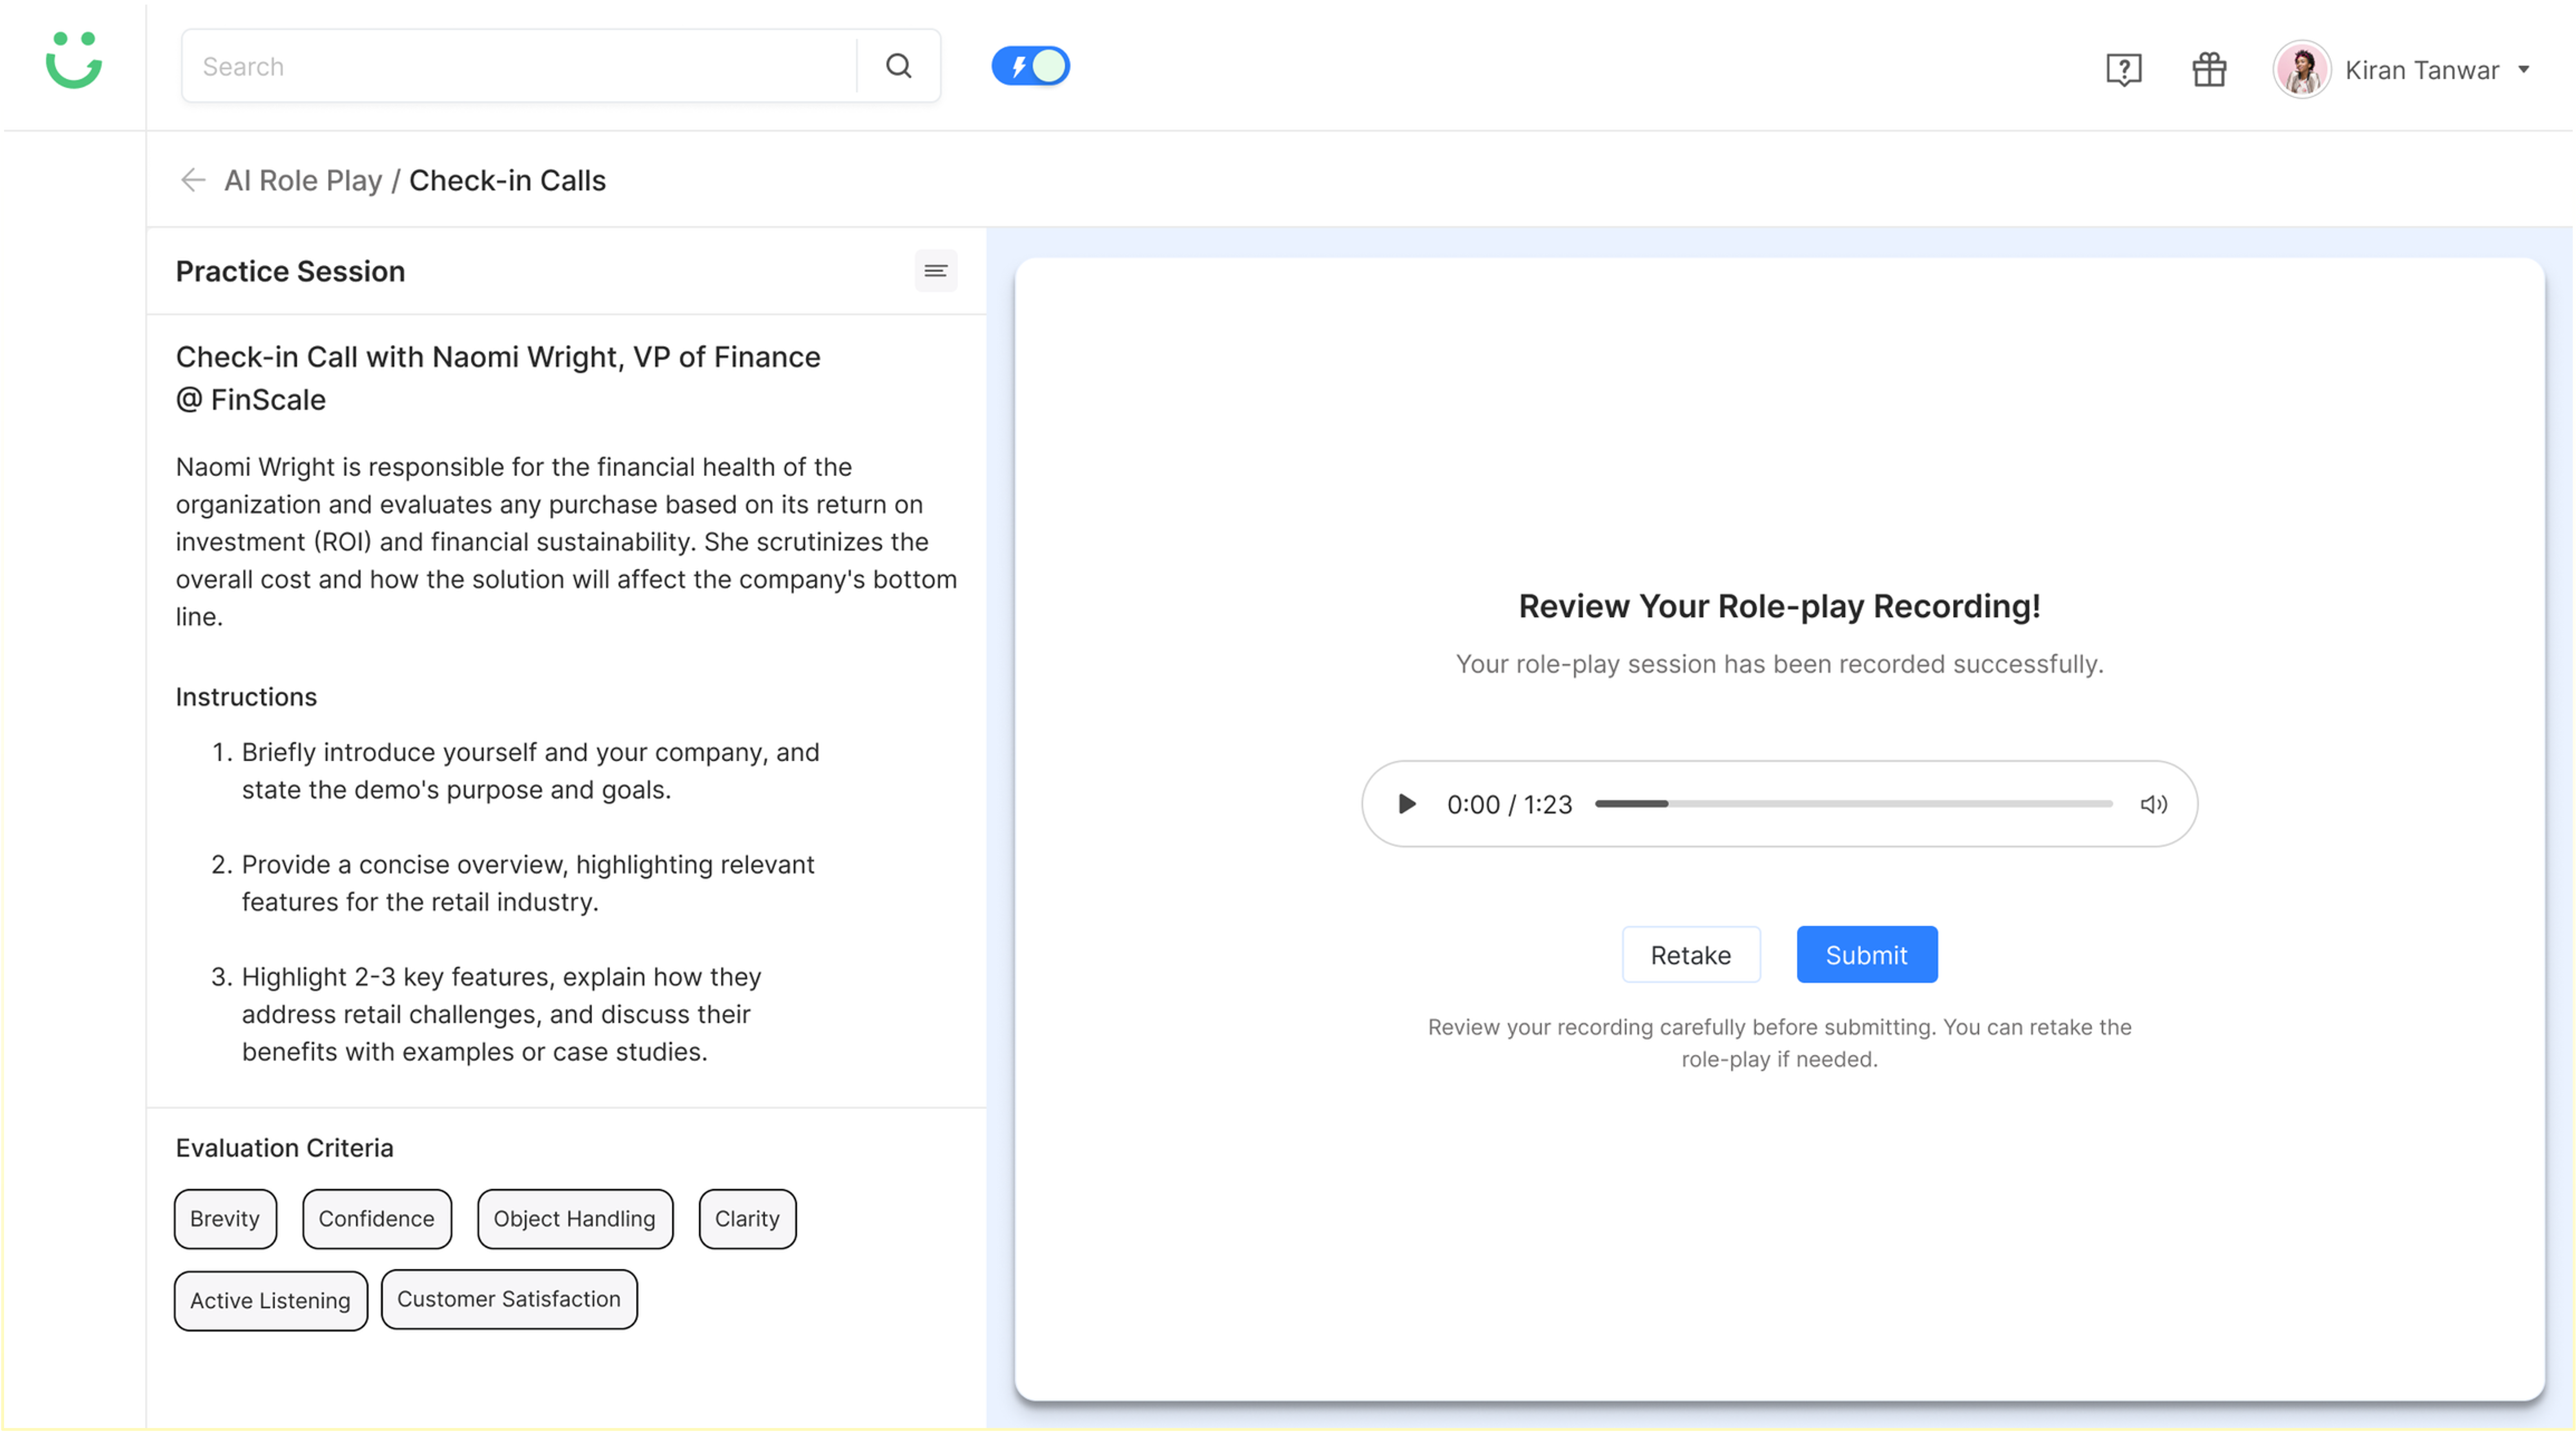This screenshot has width=2576, height=1432.
Task: Play the role-play recording
Action: (x=1406, y=804)
